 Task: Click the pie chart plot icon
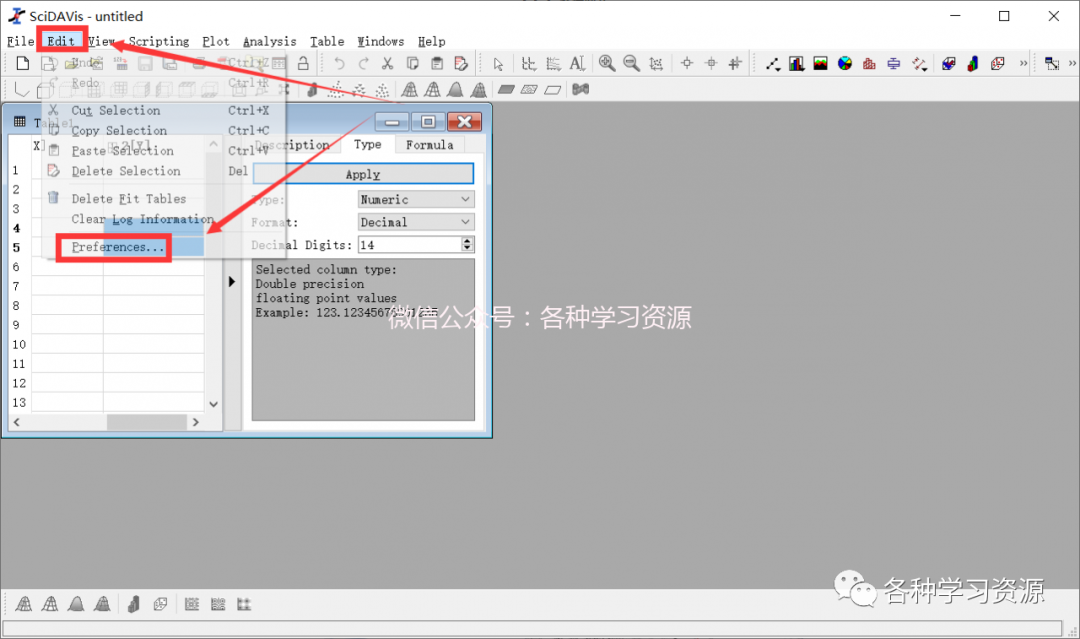pos(845,64)
